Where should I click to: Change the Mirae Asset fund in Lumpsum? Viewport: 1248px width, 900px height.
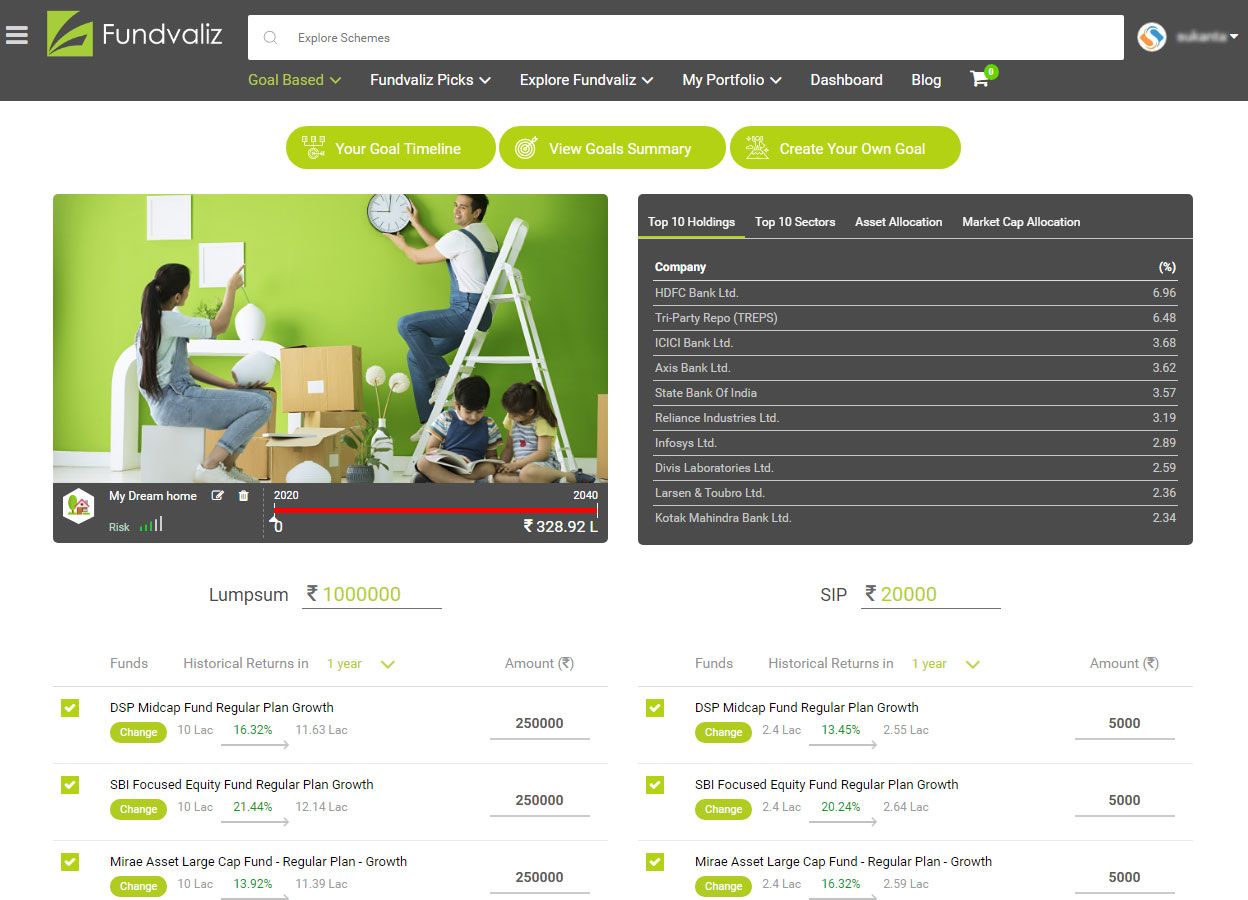coord(138,886)
